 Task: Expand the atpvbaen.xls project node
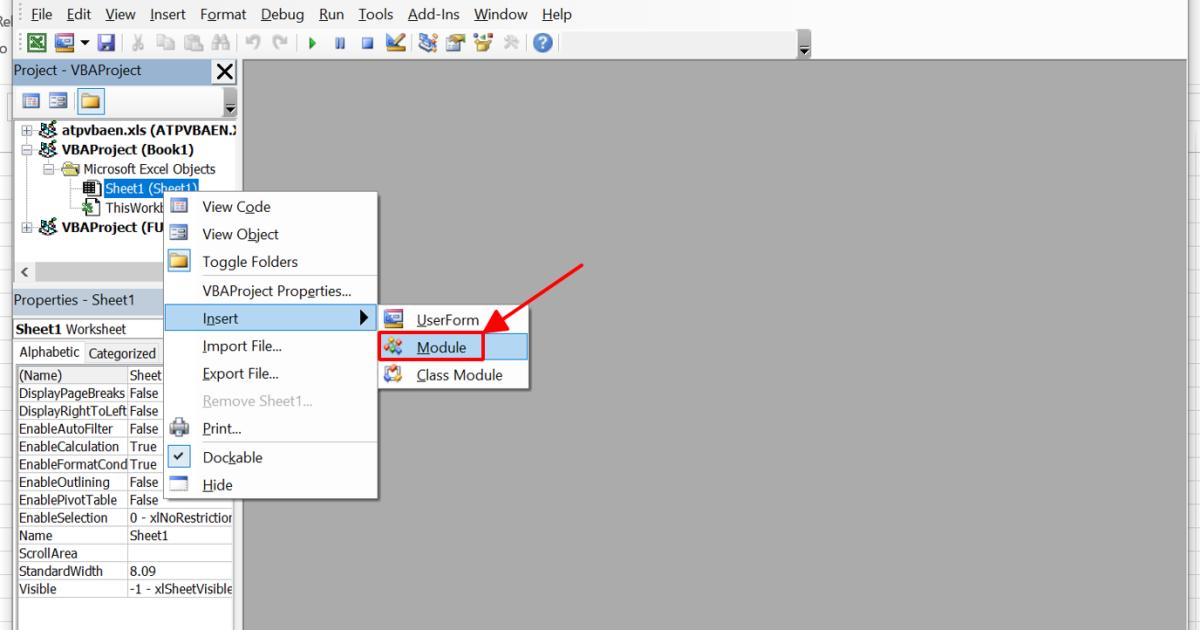[25, 130]
